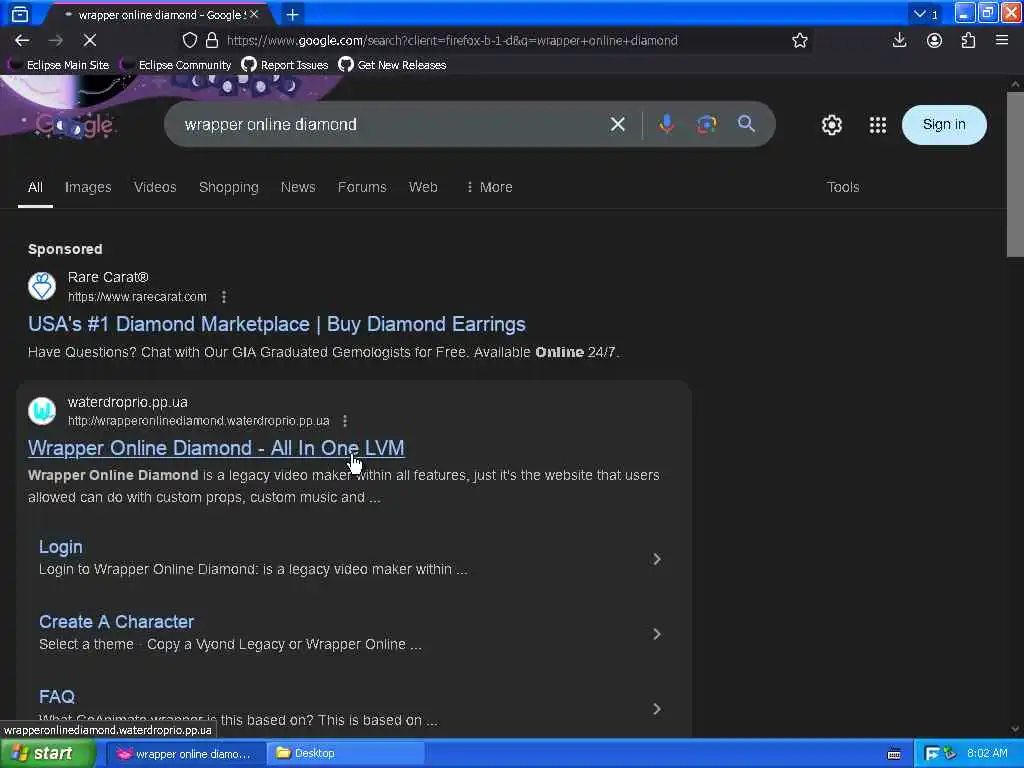This screenshot has height=768, width=1024.
Task: Select the All results tab
Action: click(35, 187)
